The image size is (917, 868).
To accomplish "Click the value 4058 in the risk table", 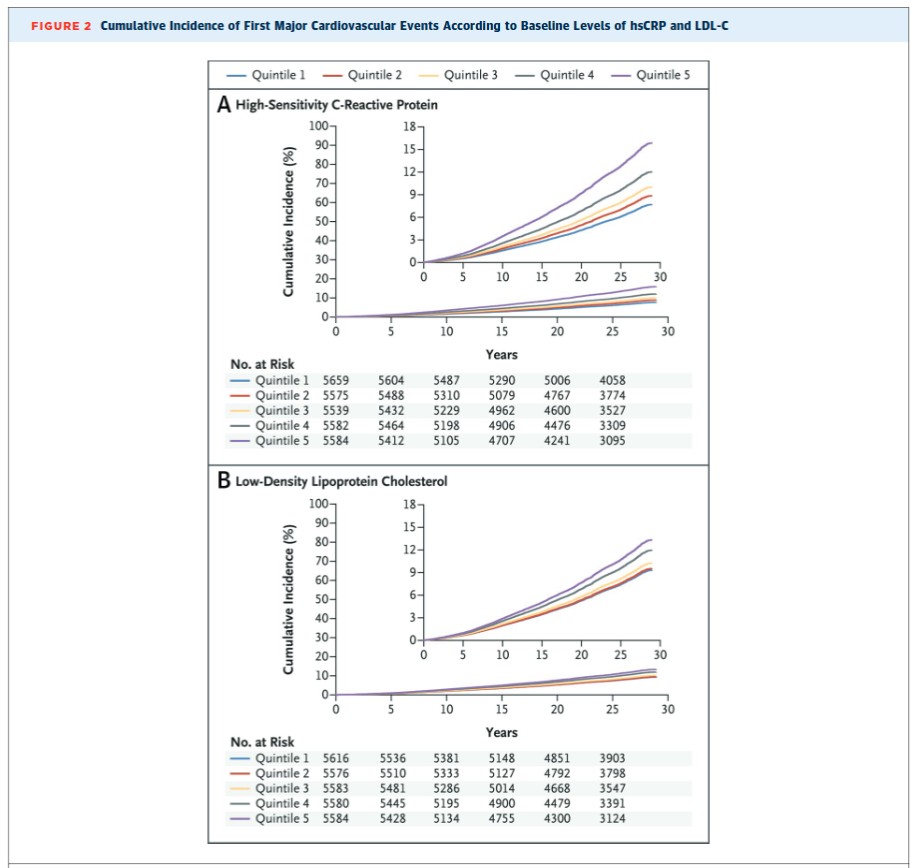I will (x=613, y=381).
